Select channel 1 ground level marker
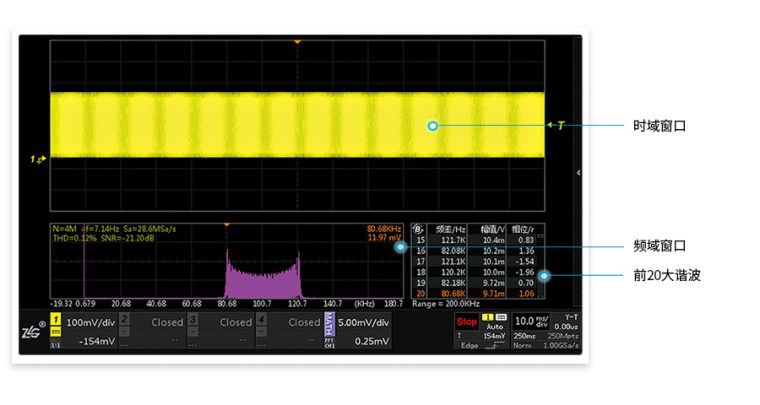 tap(36, 160)
